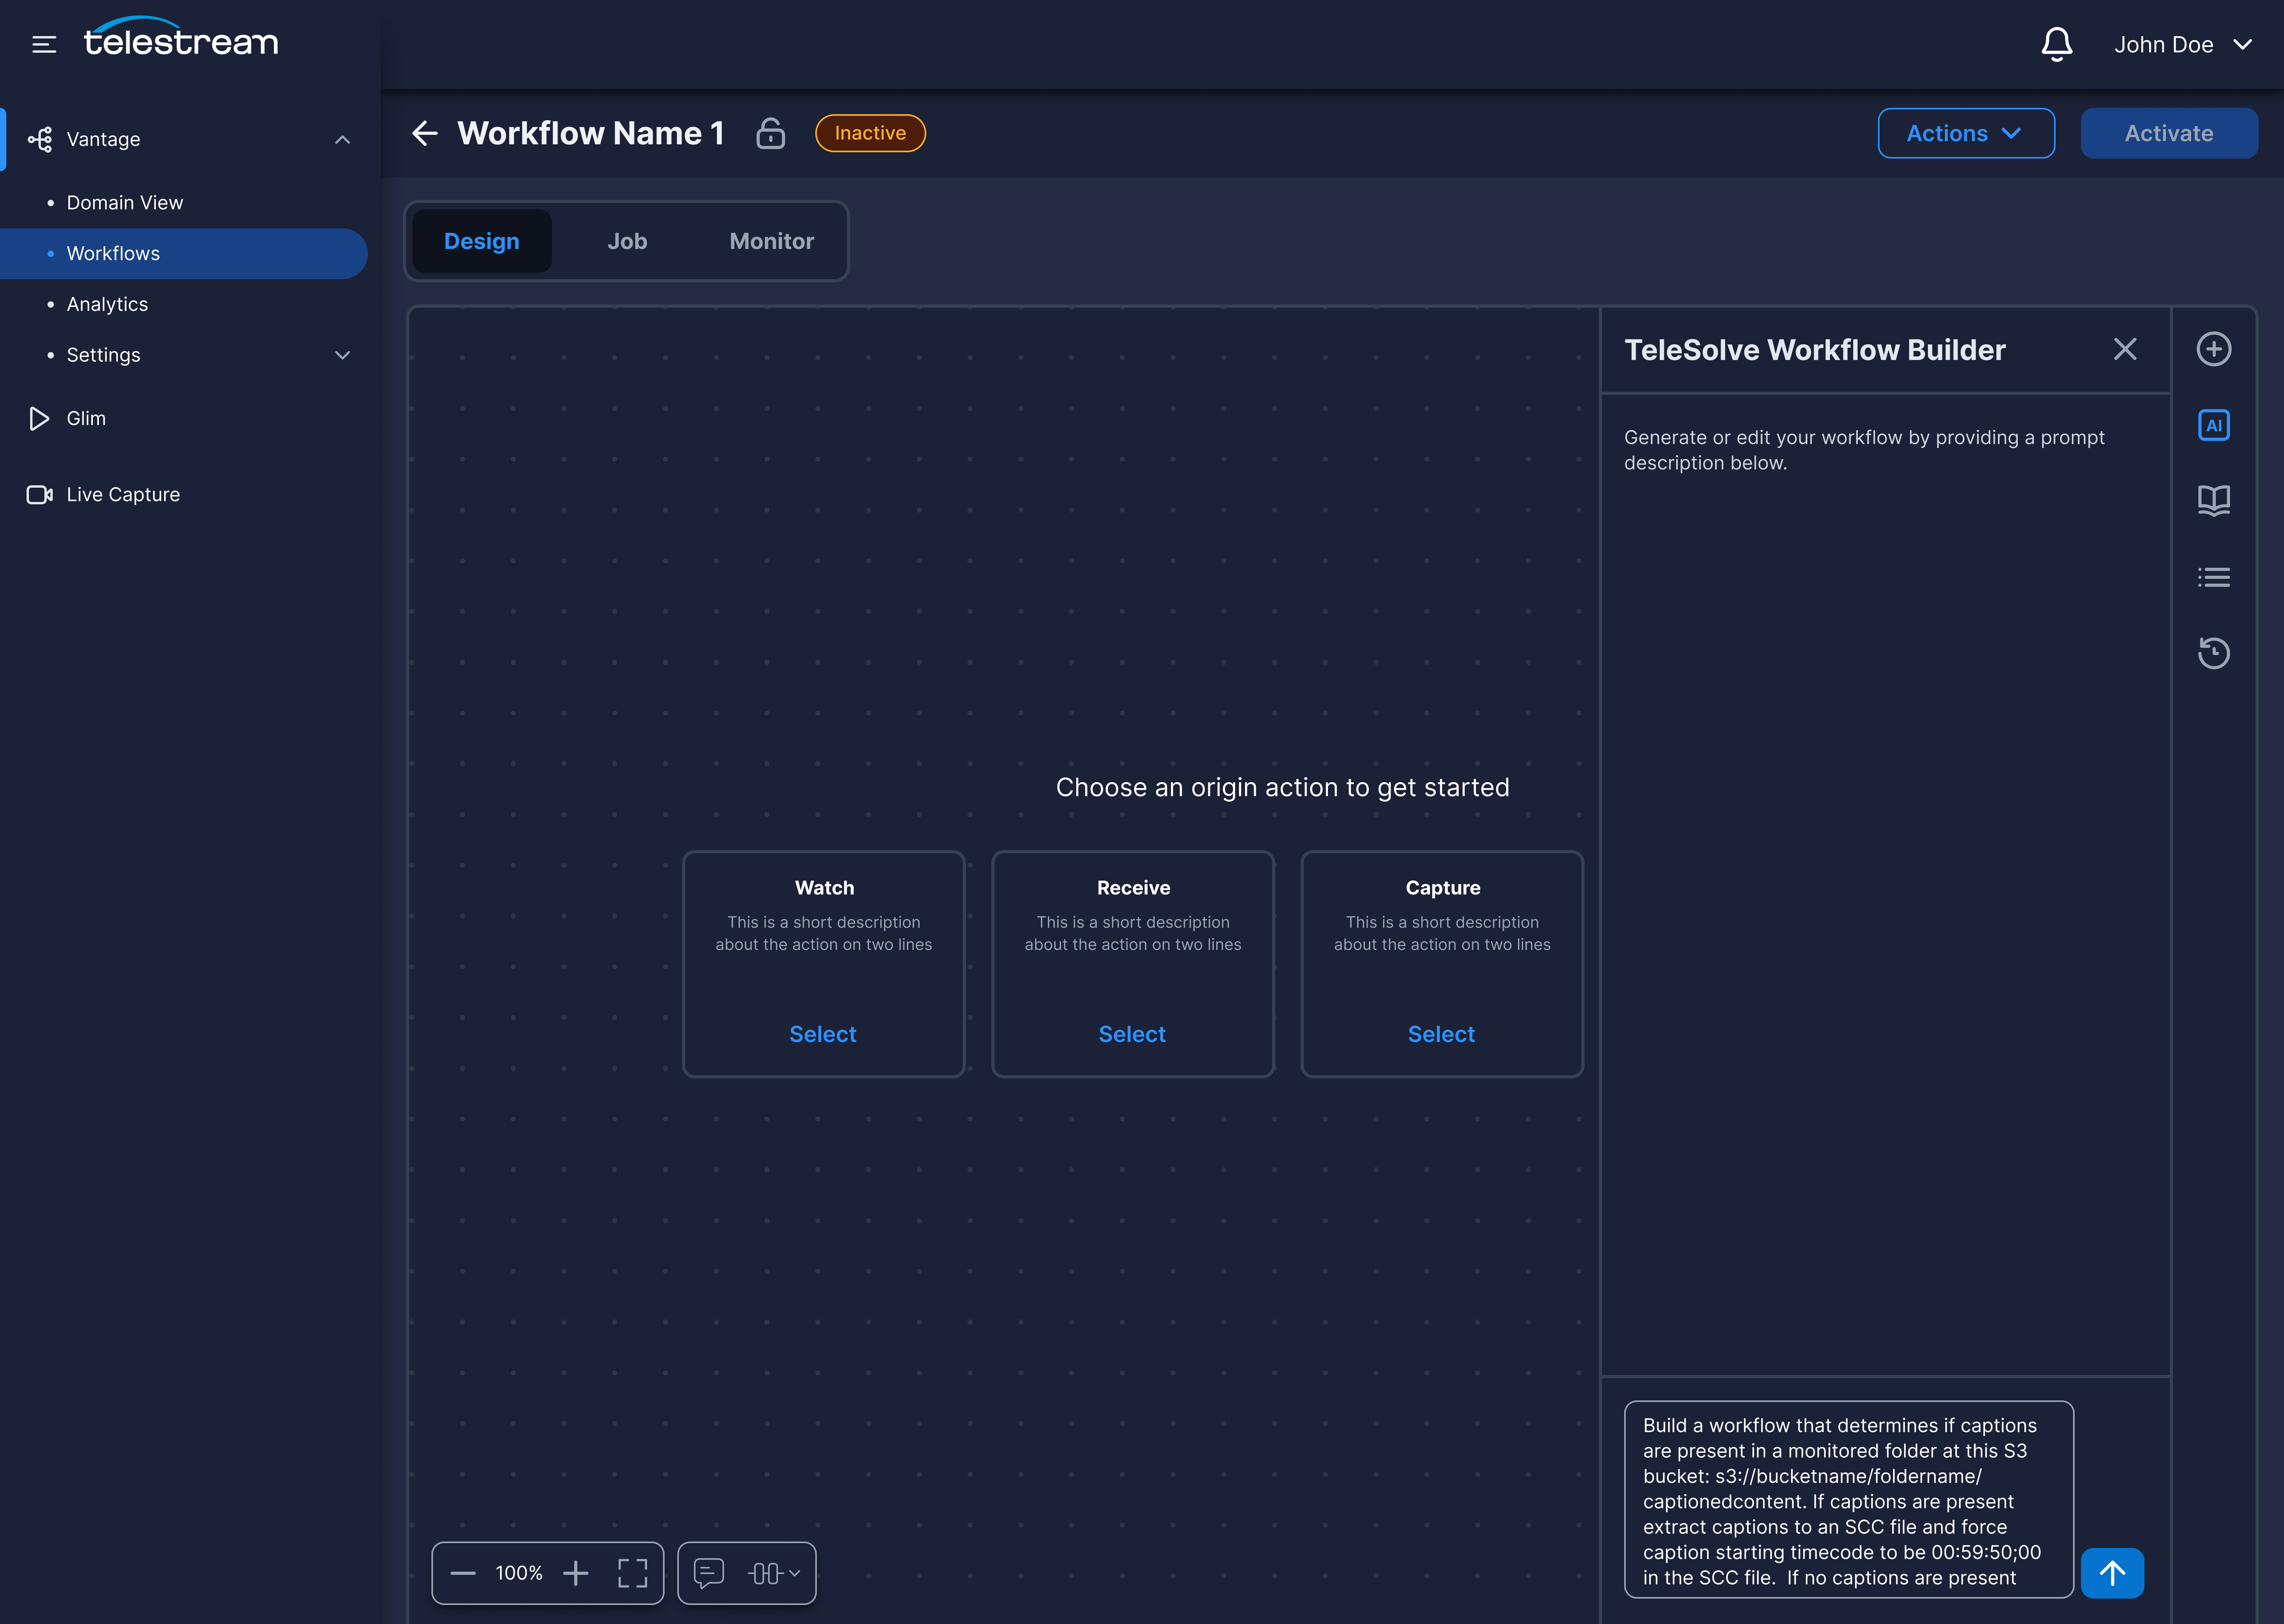Close the TeleSolve Workflow Builder panel

click(2125, 349)
